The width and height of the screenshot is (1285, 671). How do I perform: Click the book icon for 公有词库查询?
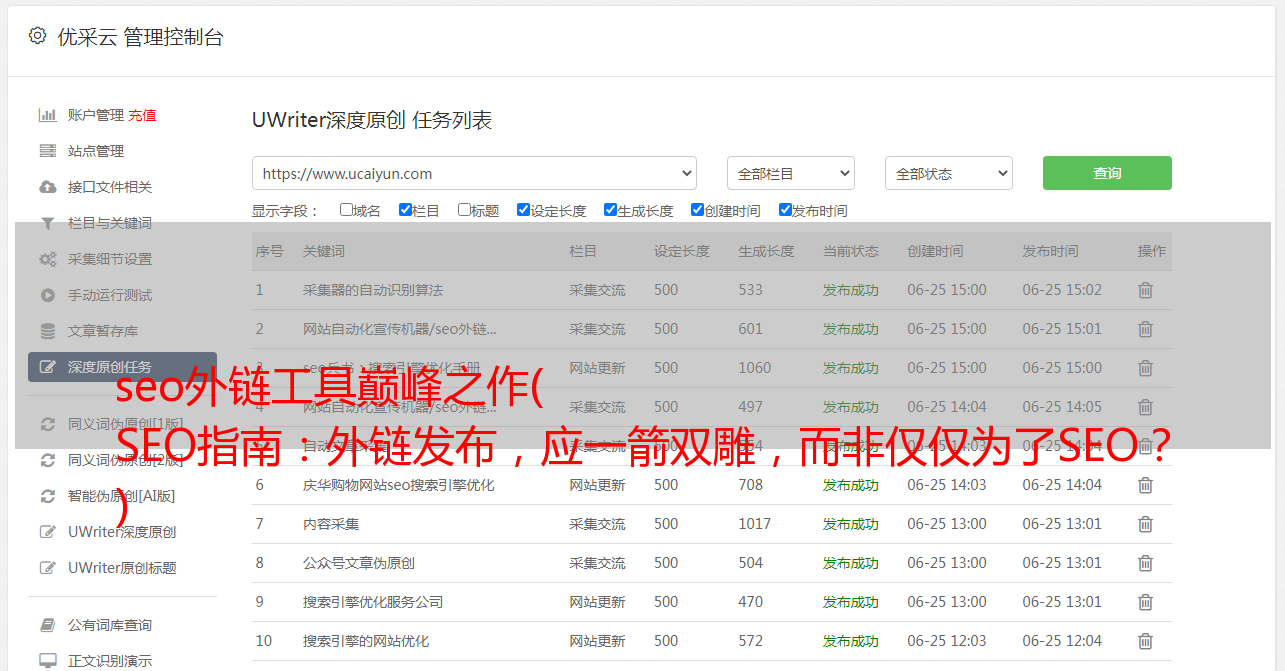(x=47, y=625)
